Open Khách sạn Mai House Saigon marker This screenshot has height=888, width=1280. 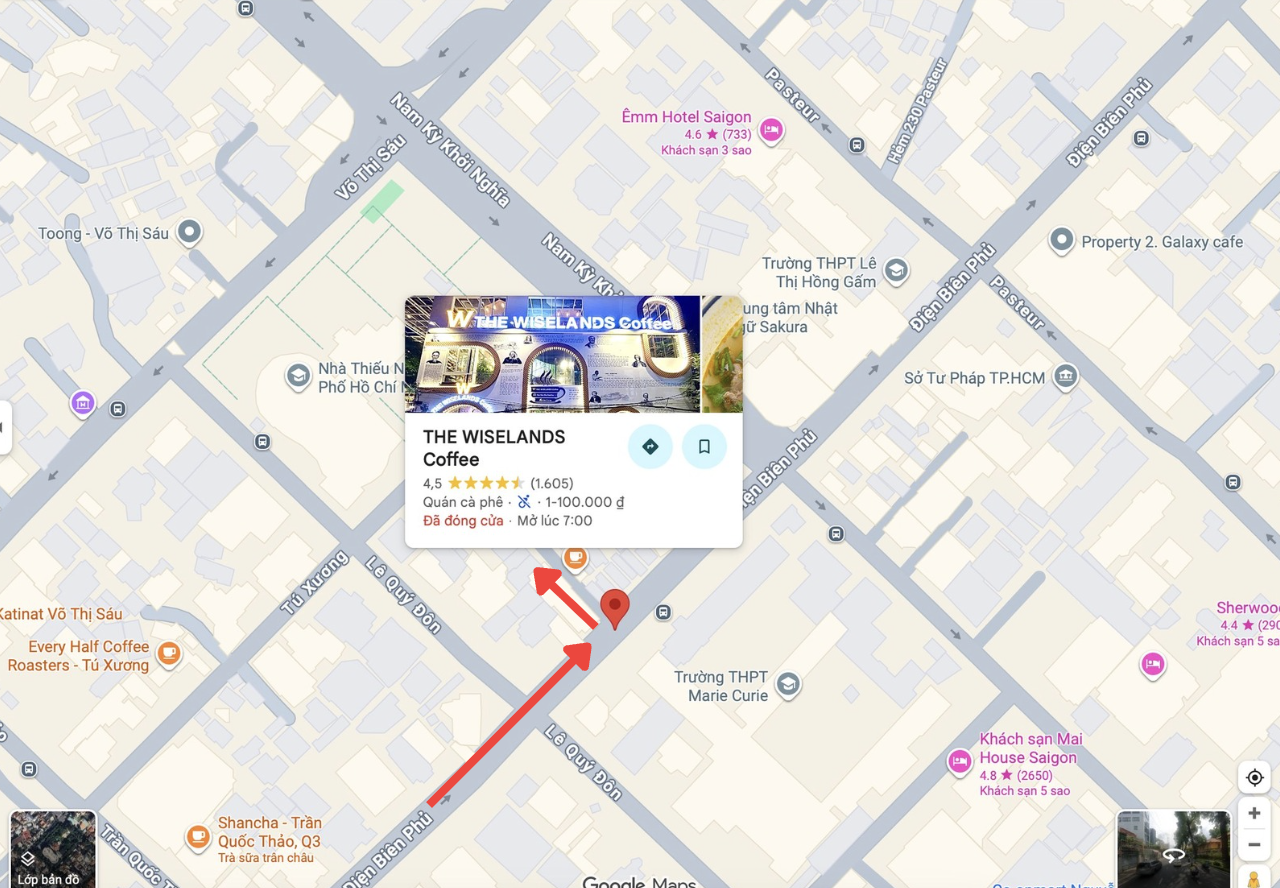[x=960, y=762]
